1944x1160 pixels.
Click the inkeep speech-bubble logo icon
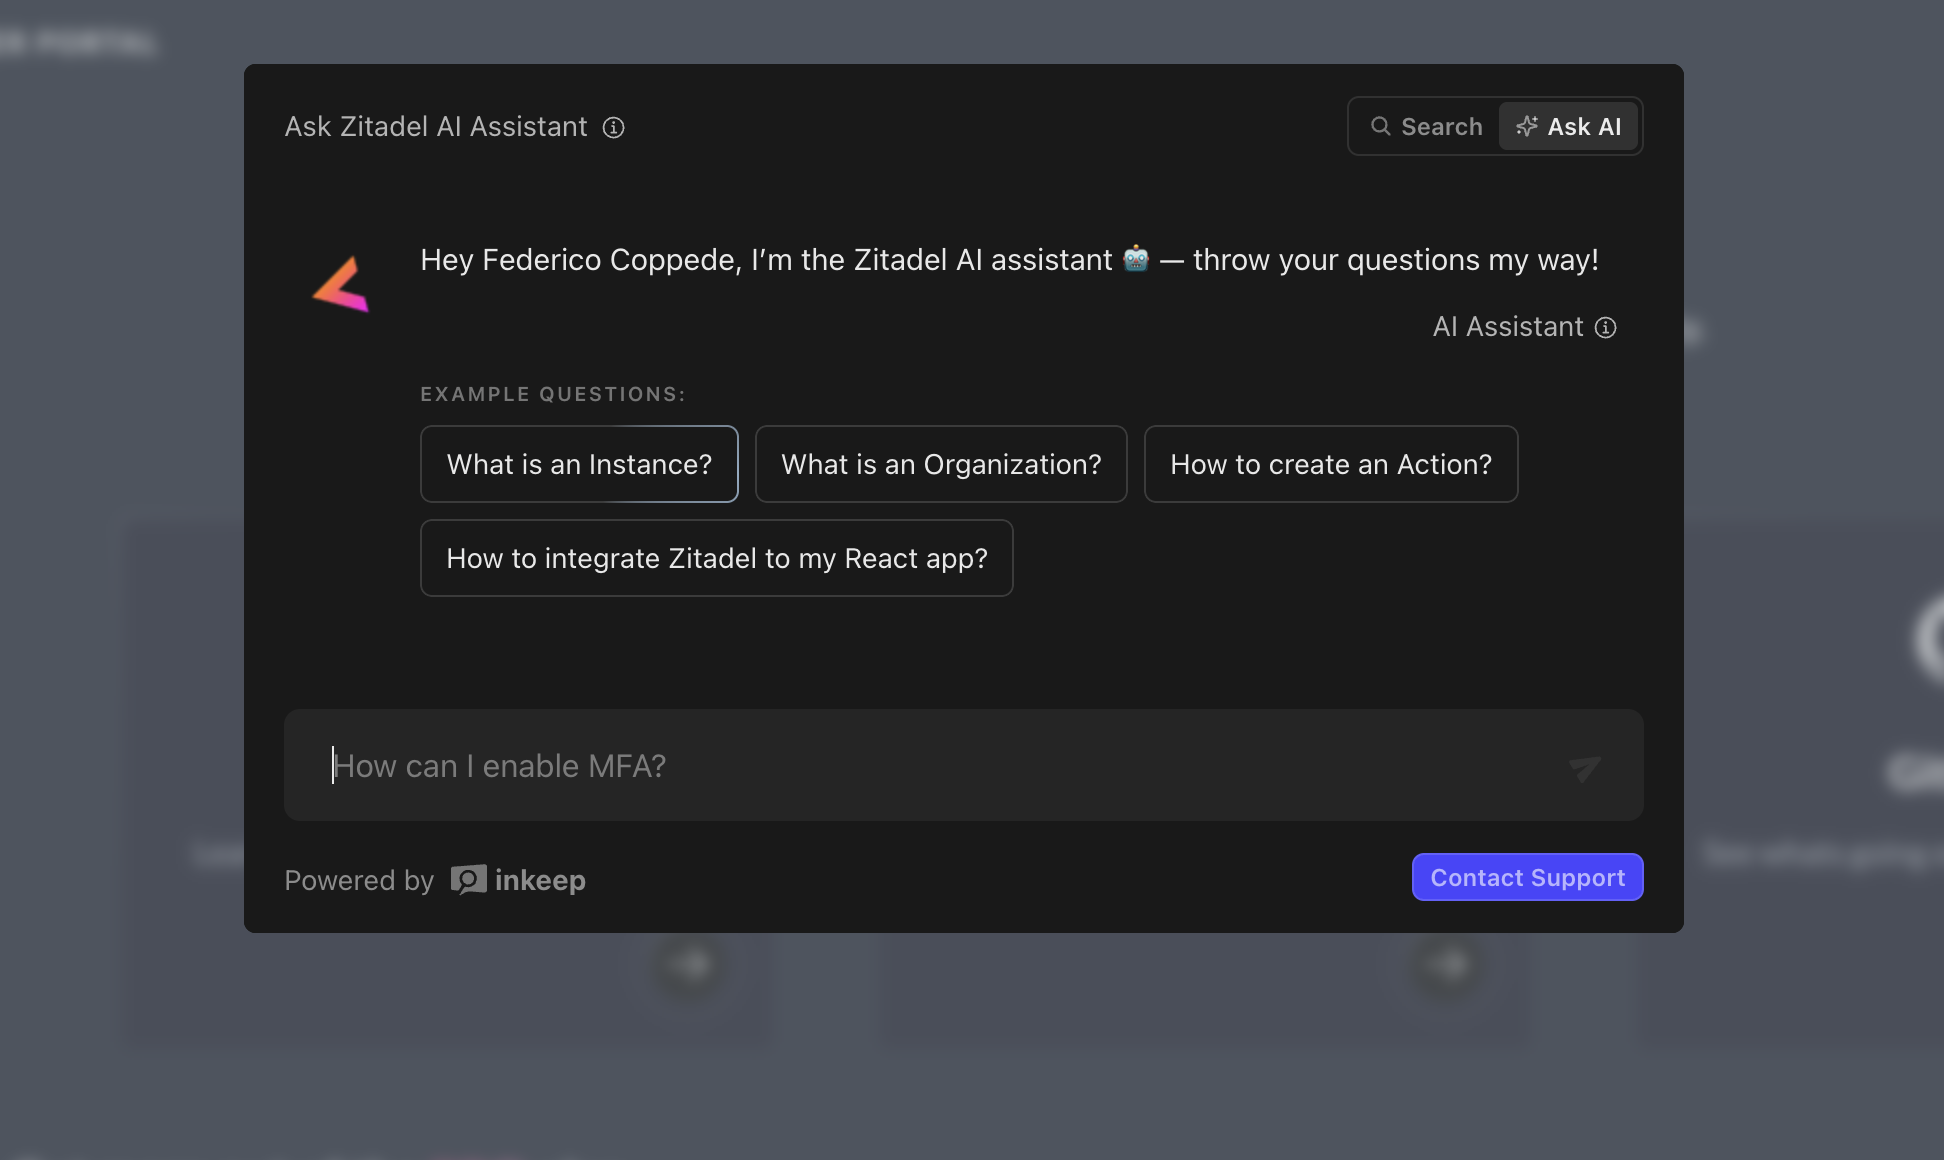tap(468, 880)
